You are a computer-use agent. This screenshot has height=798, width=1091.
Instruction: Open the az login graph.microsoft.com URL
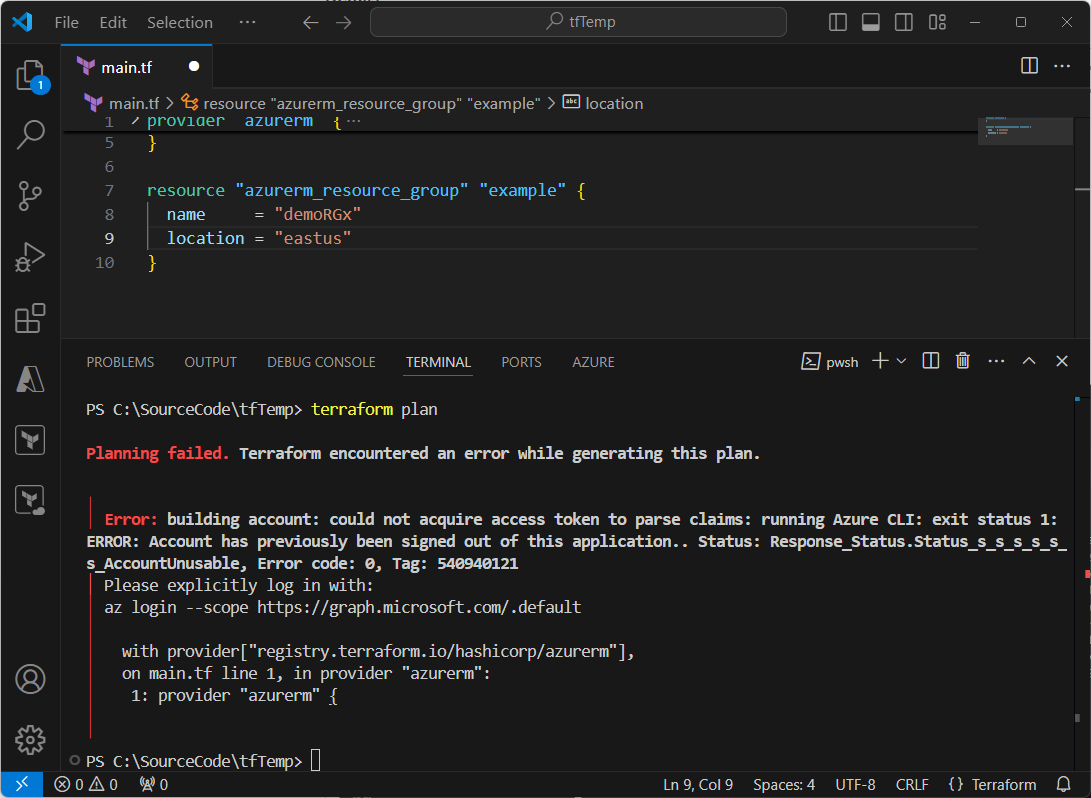[x=419, y=607]
